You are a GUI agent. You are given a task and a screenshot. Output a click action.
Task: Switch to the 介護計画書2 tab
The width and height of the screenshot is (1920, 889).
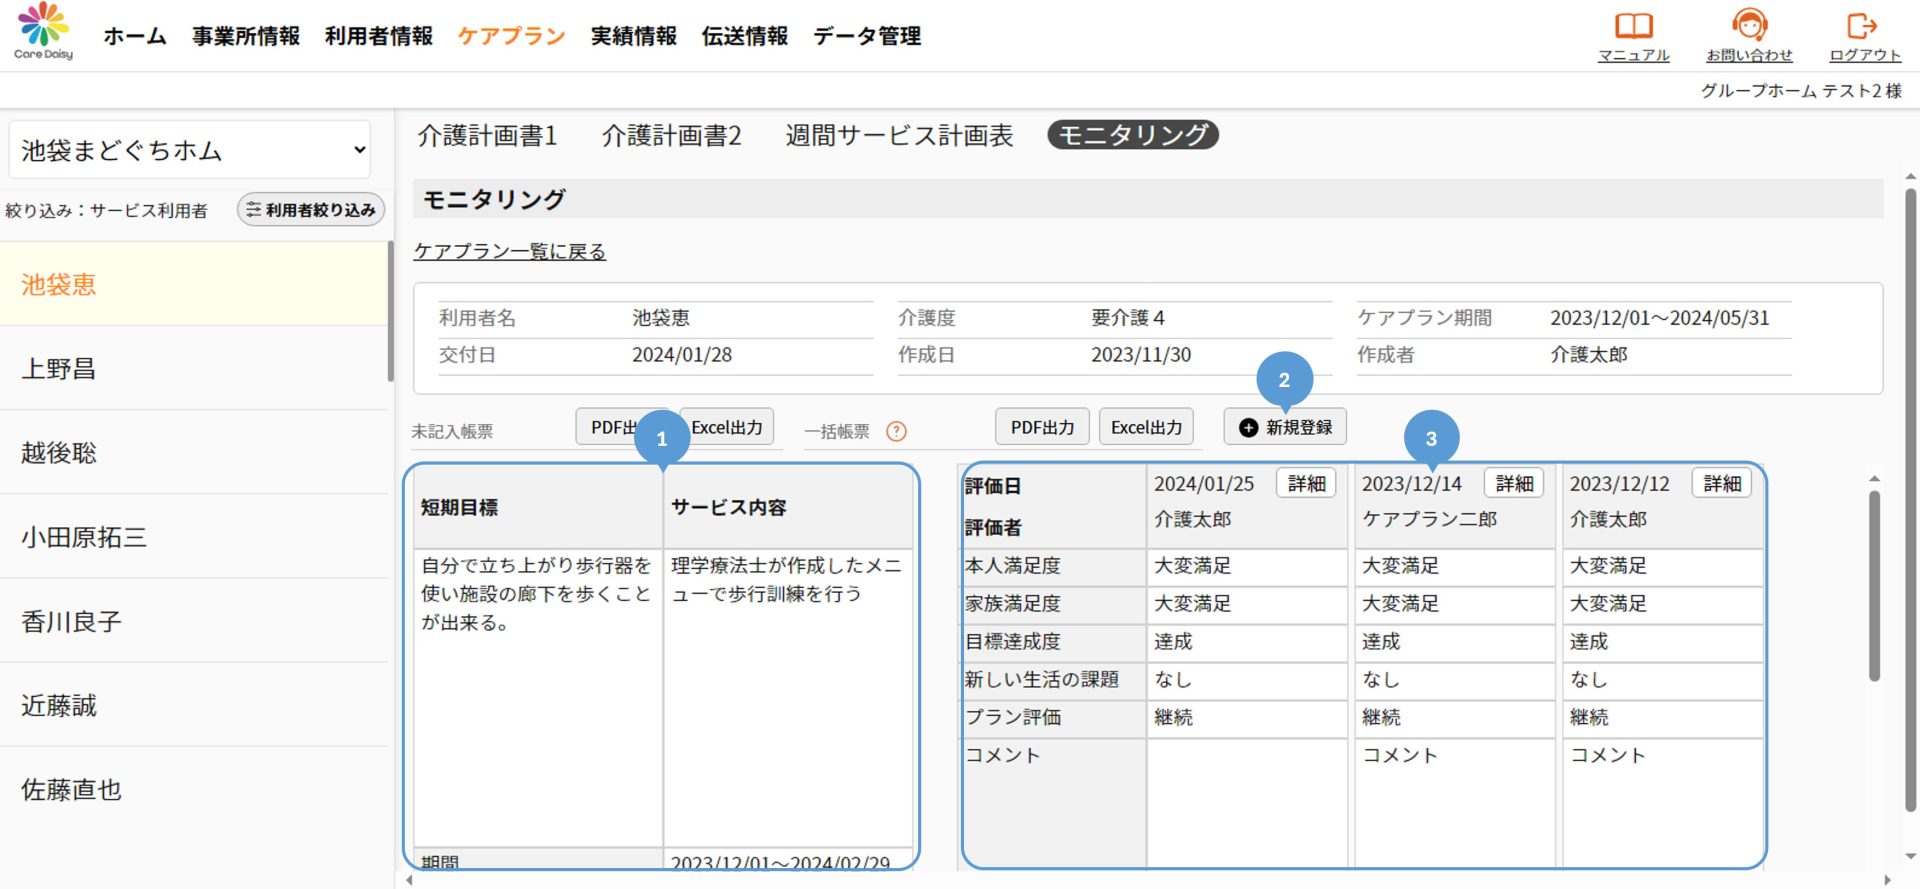[671, 135]
